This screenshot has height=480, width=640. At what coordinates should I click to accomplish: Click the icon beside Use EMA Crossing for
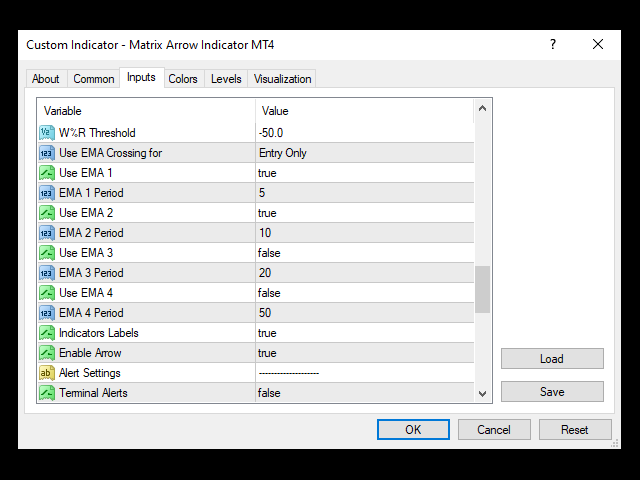click(47, 153)
